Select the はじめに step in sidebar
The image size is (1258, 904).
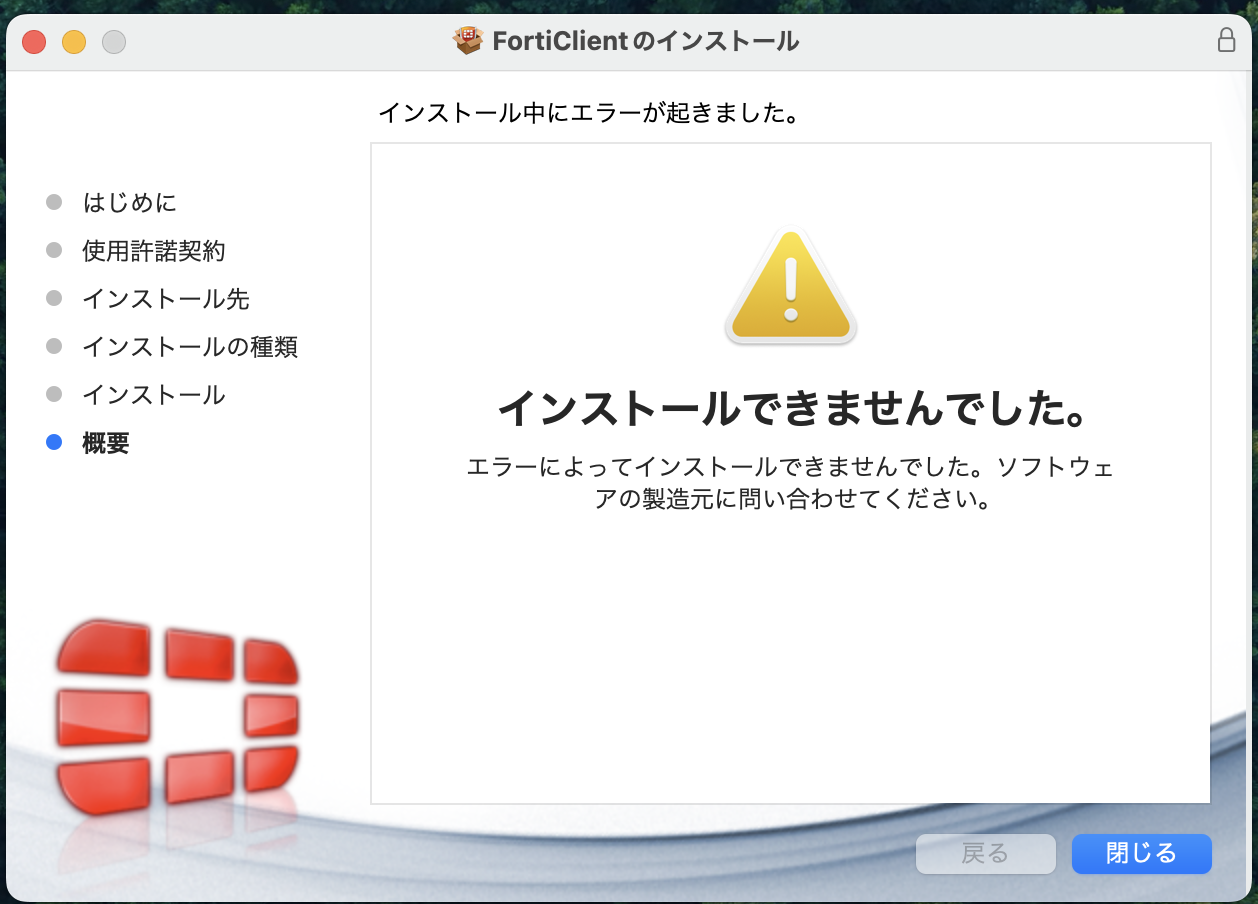pos(129,202)
